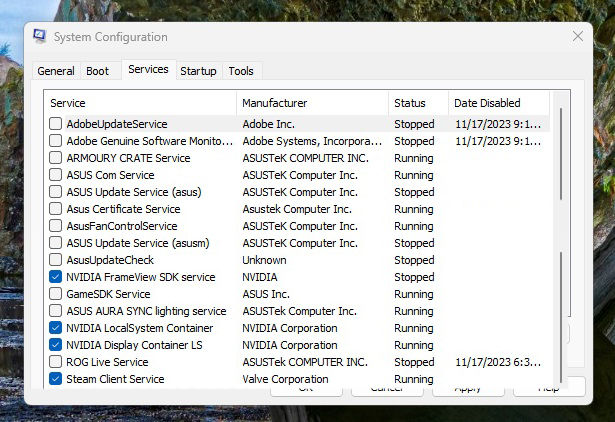Screen dimensions: 615x422
Task: Click the NVIDIA manufacturer cell of FrameView
Action: pos(260,277)
